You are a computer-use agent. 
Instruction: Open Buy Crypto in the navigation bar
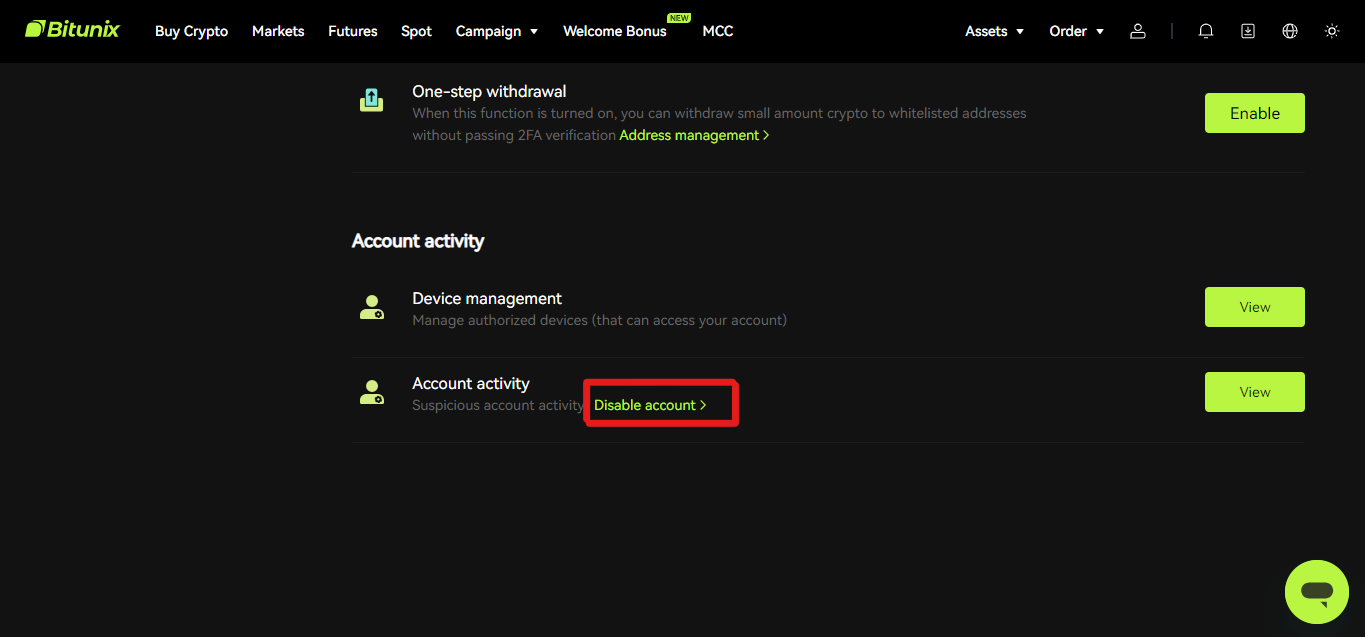tap(191, 31)
